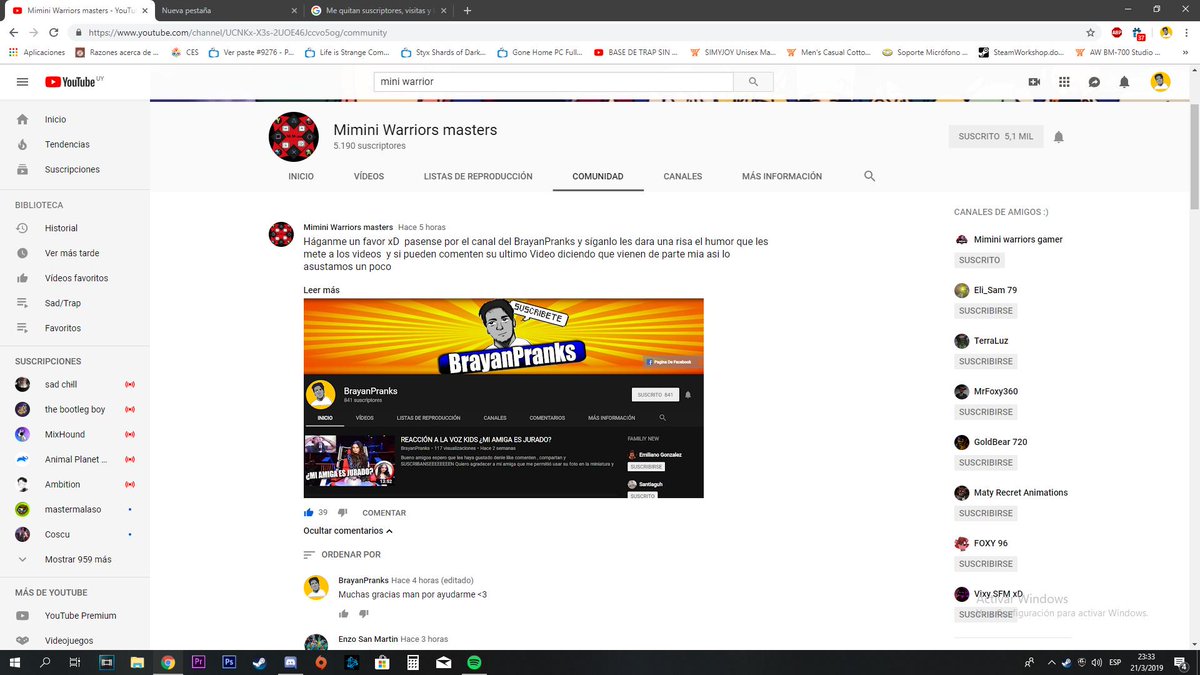The height and width of the screenshot is (675, 1200).
Task: Search within channel using magnifier icon
Action: [869, 176]
